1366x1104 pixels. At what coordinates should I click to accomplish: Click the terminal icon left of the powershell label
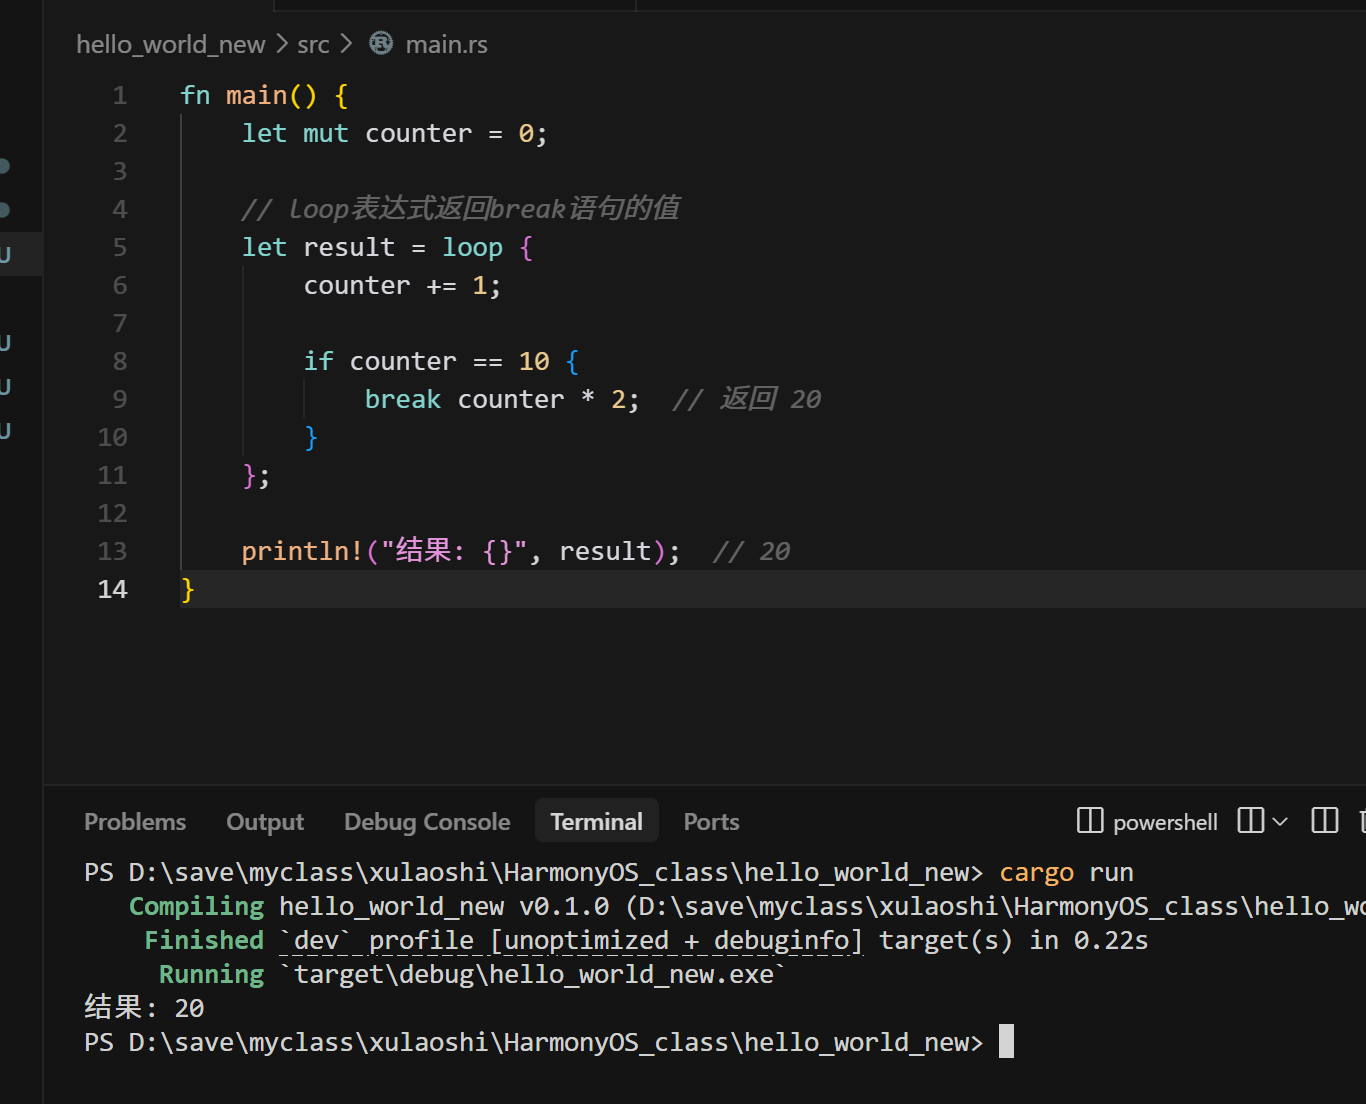tap(1089, 821)
